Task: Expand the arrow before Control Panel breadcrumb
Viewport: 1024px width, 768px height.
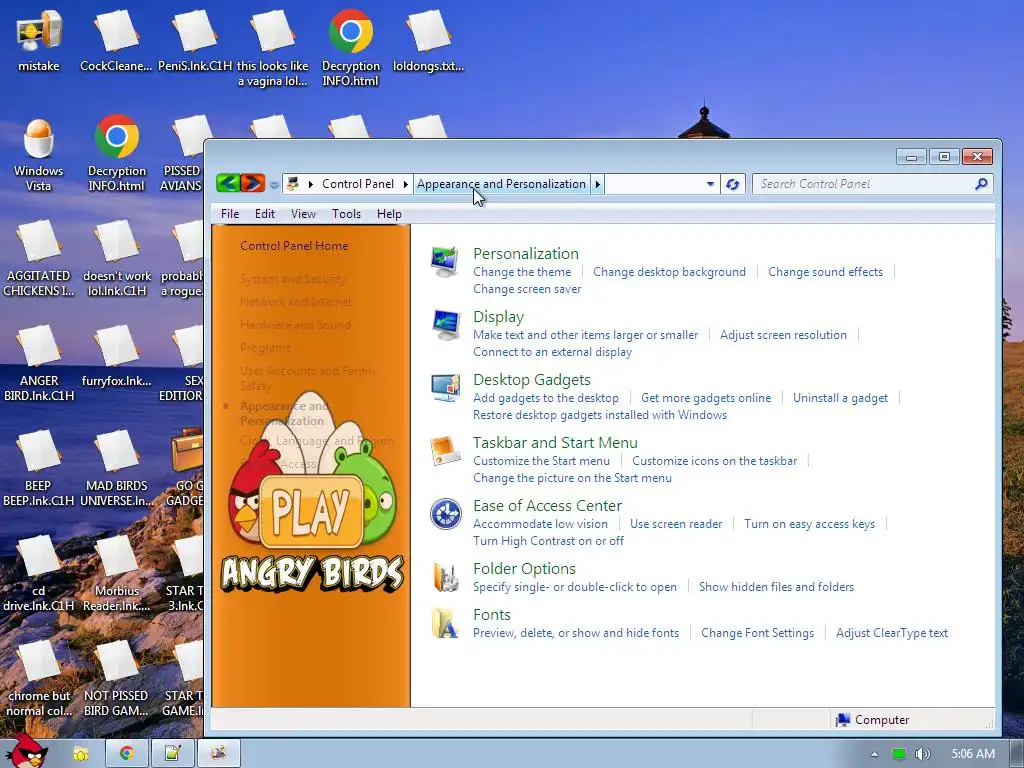Action: (x=310, y=184)
